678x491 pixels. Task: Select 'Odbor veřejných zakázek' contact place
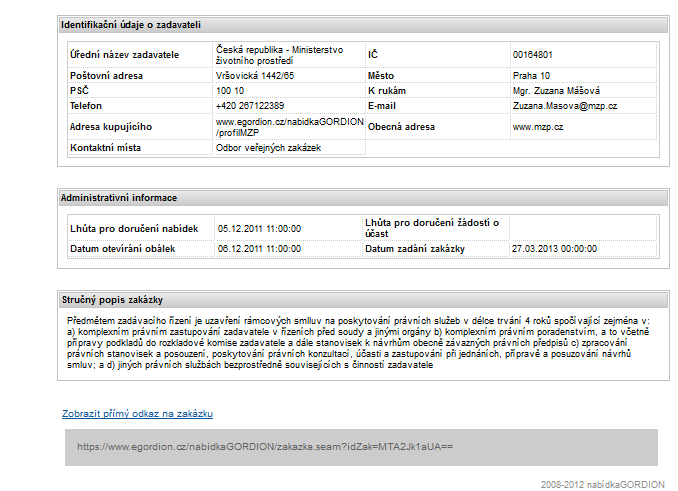[x=268, y=147]
